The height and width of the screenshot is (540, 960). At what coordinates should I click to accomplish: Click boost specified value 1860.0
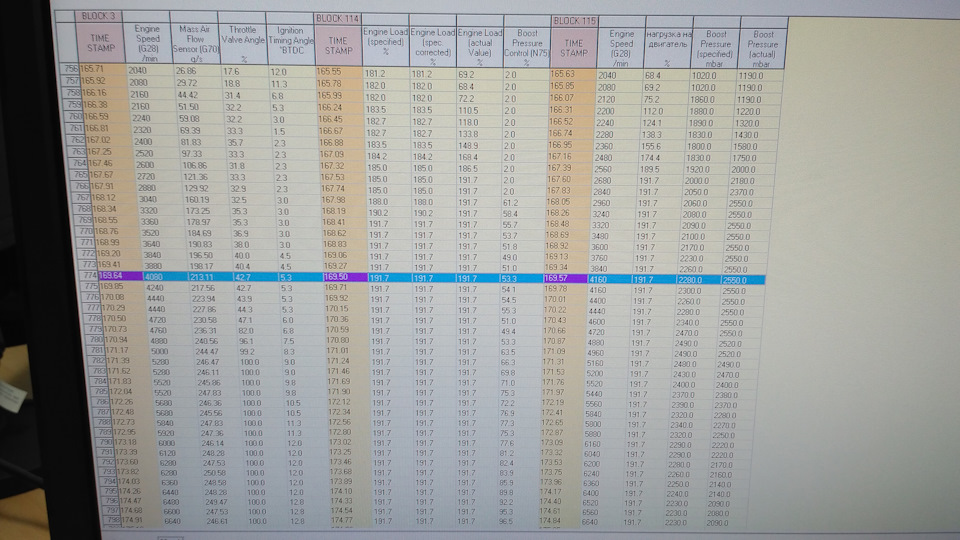(x=704, y=99)
